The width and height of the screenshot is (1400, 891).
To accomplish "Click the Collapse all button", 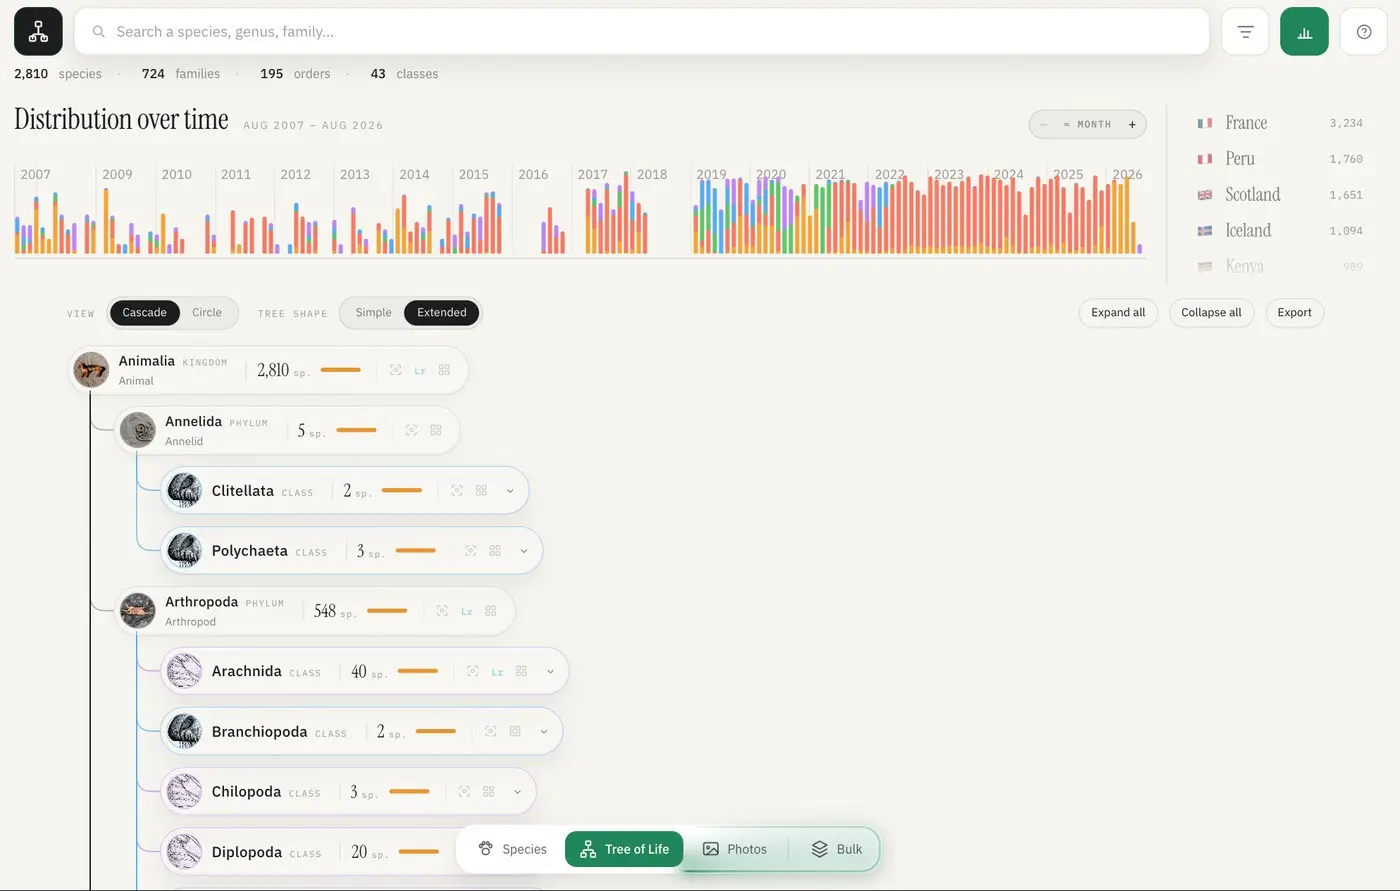I will pos(1211,312).
